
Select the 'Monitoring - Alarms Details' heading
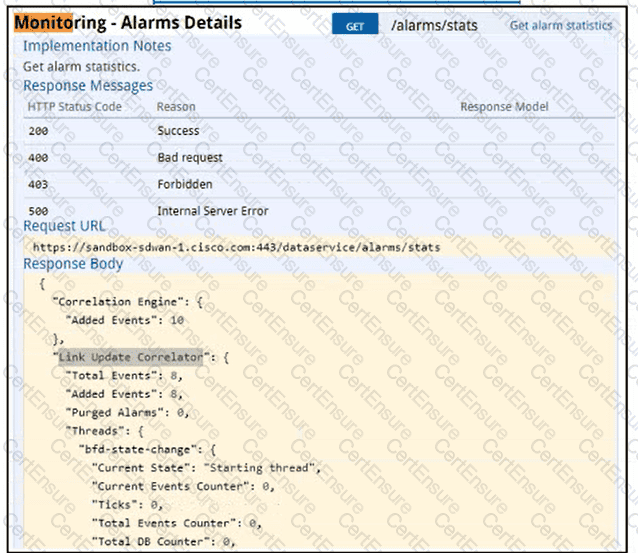[127, 22]
